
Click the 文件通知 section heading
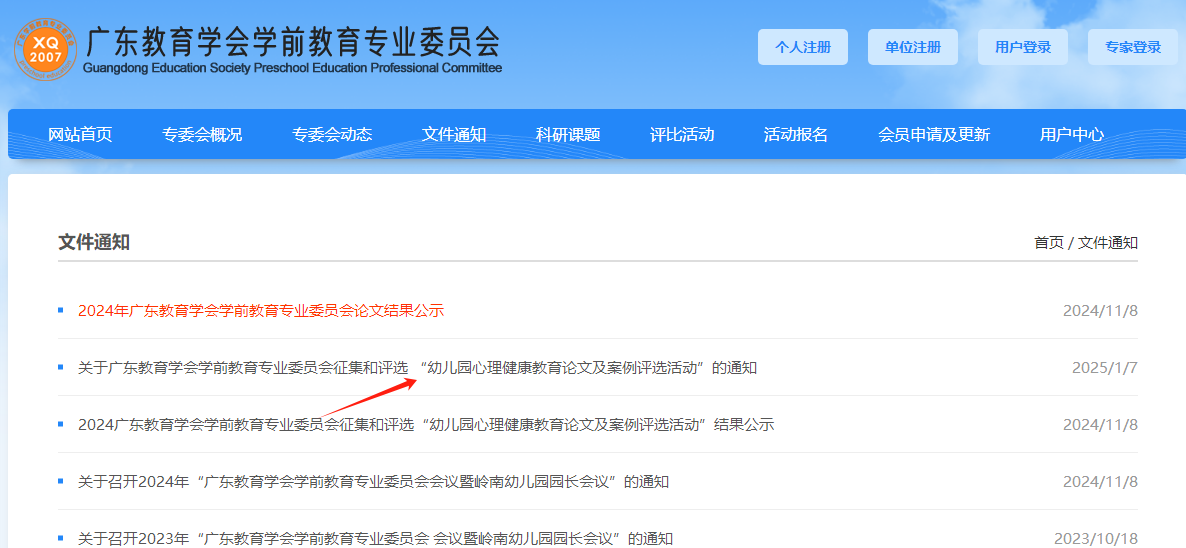tap(94, 242)
